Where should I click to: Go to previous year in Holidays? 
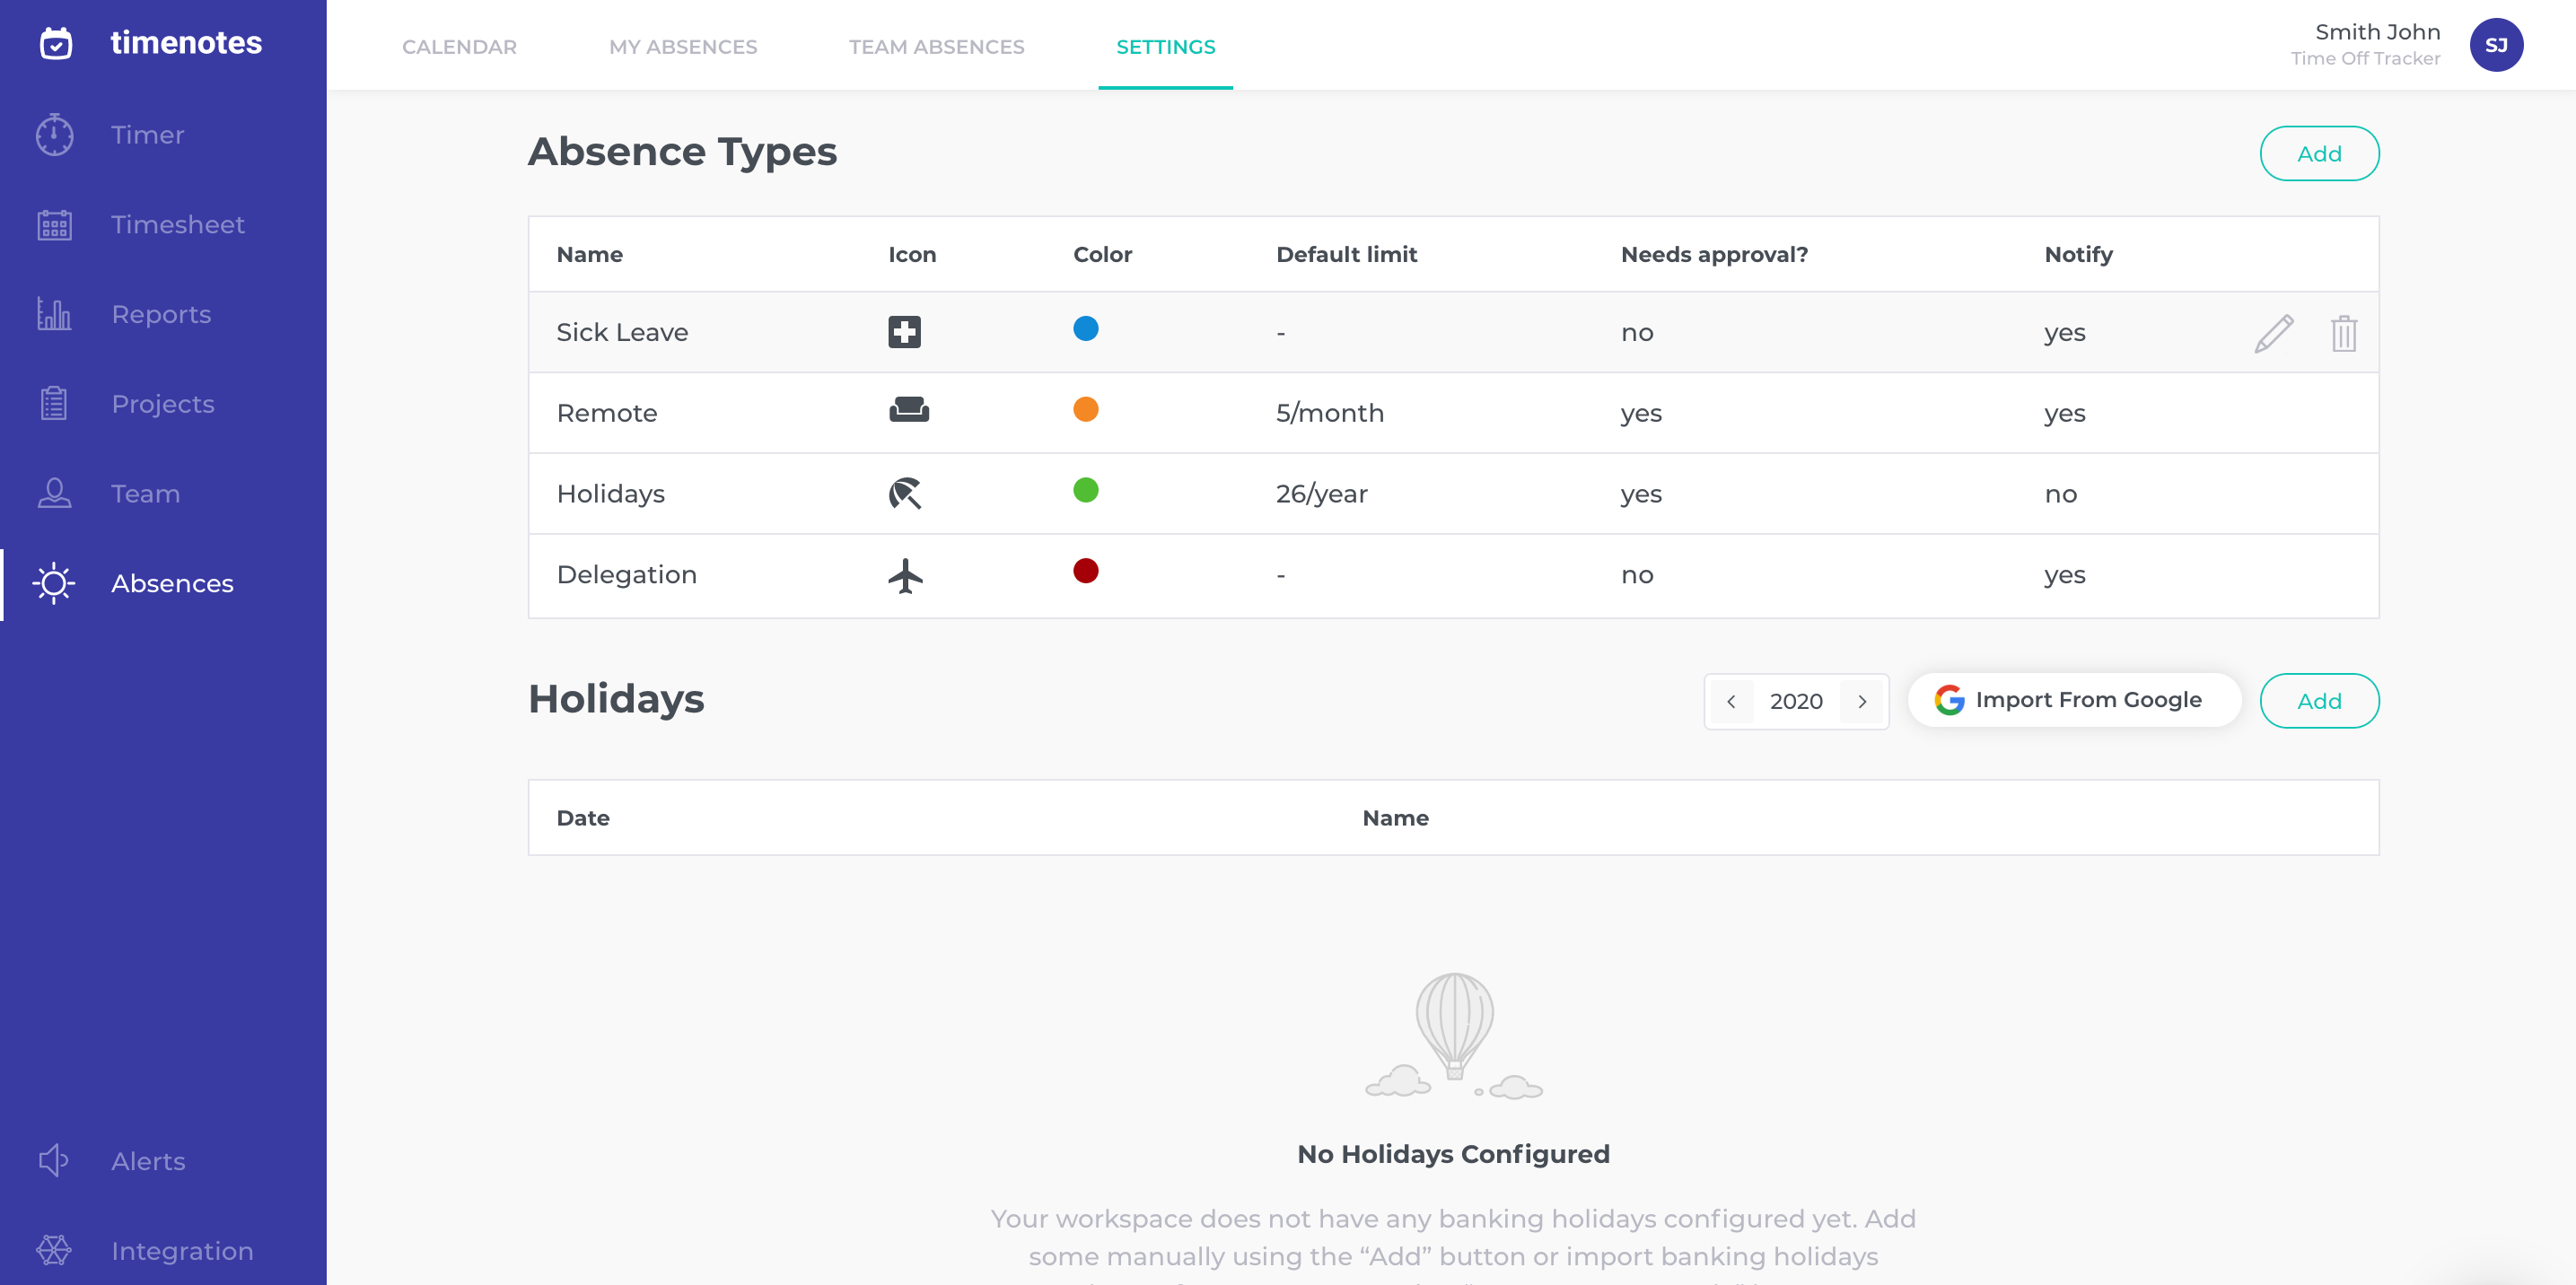1731,701
